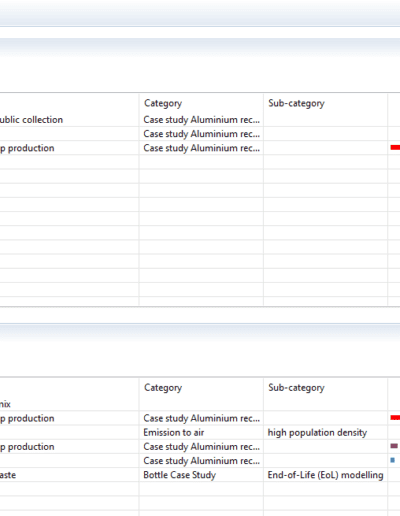Select the 'End-of-Life (EoL) modelling' cell
The image size is (400, 516).
click(325, 475)
